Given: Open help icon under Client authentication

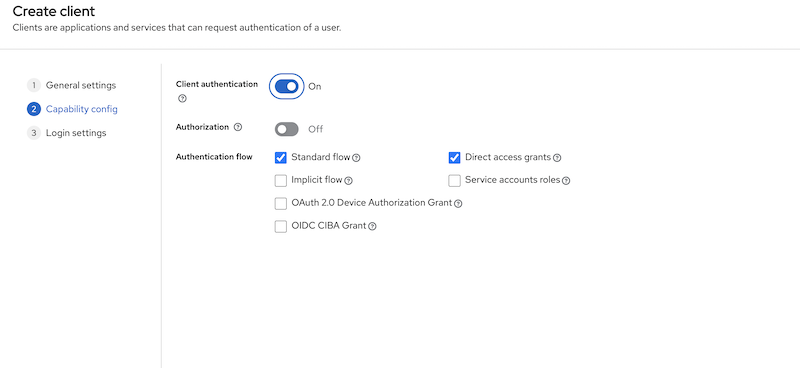Looking at the screenshot, I should click(182, 99).
